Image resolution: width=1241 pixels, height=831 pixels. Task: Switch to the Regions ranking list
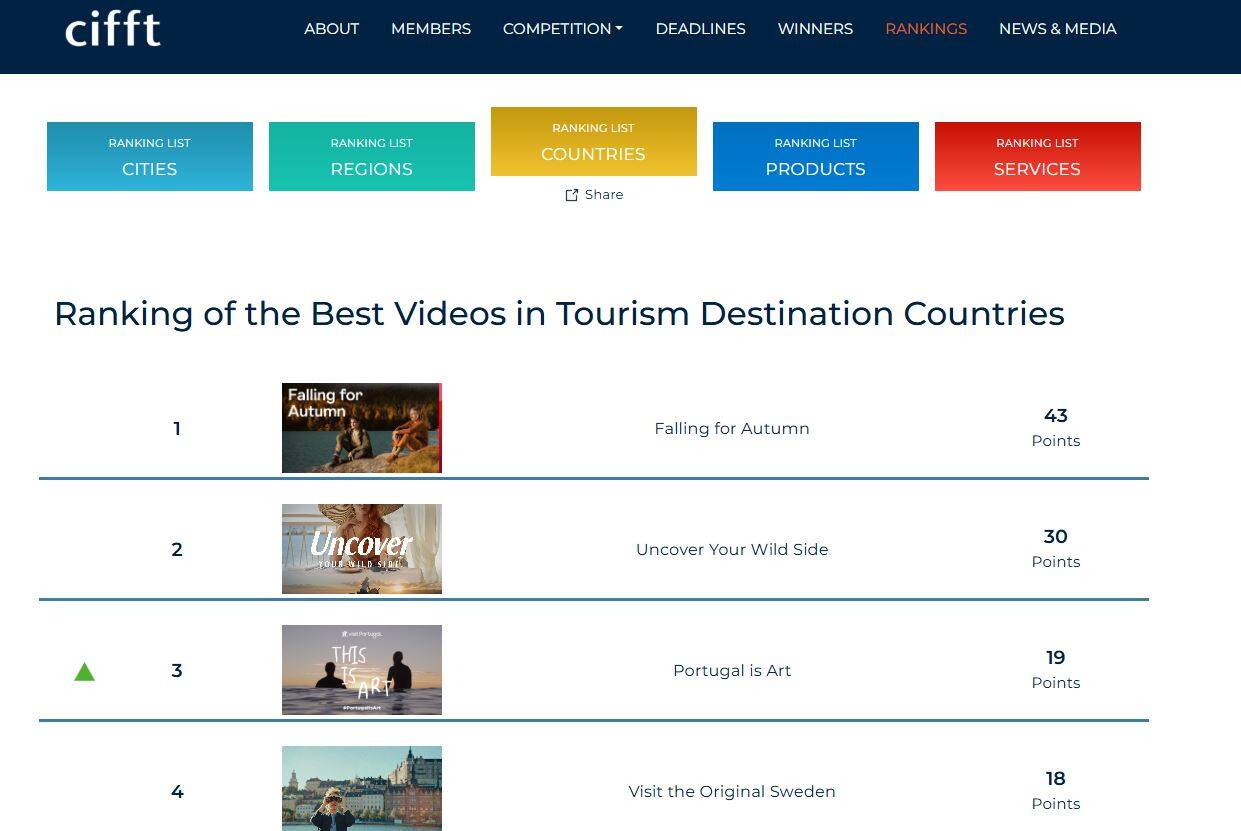[x=372, y=157]
